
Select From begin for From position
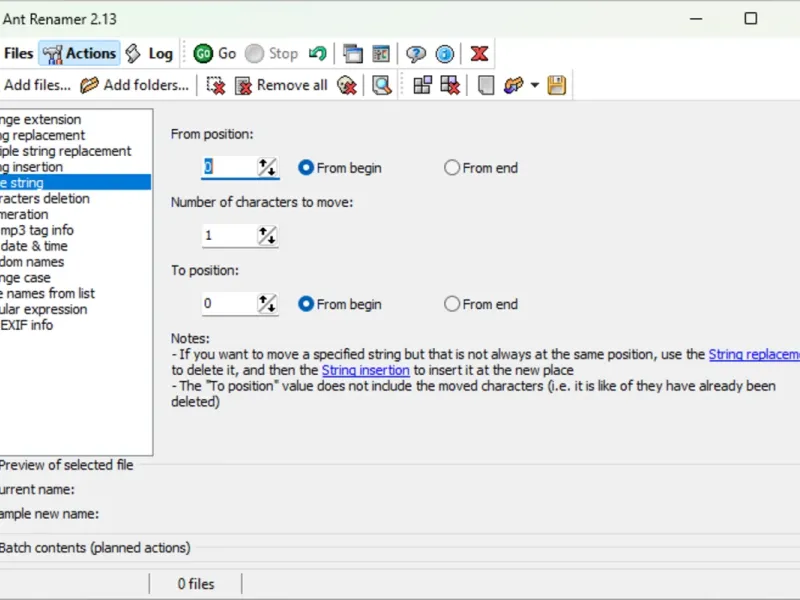[340, 168]
